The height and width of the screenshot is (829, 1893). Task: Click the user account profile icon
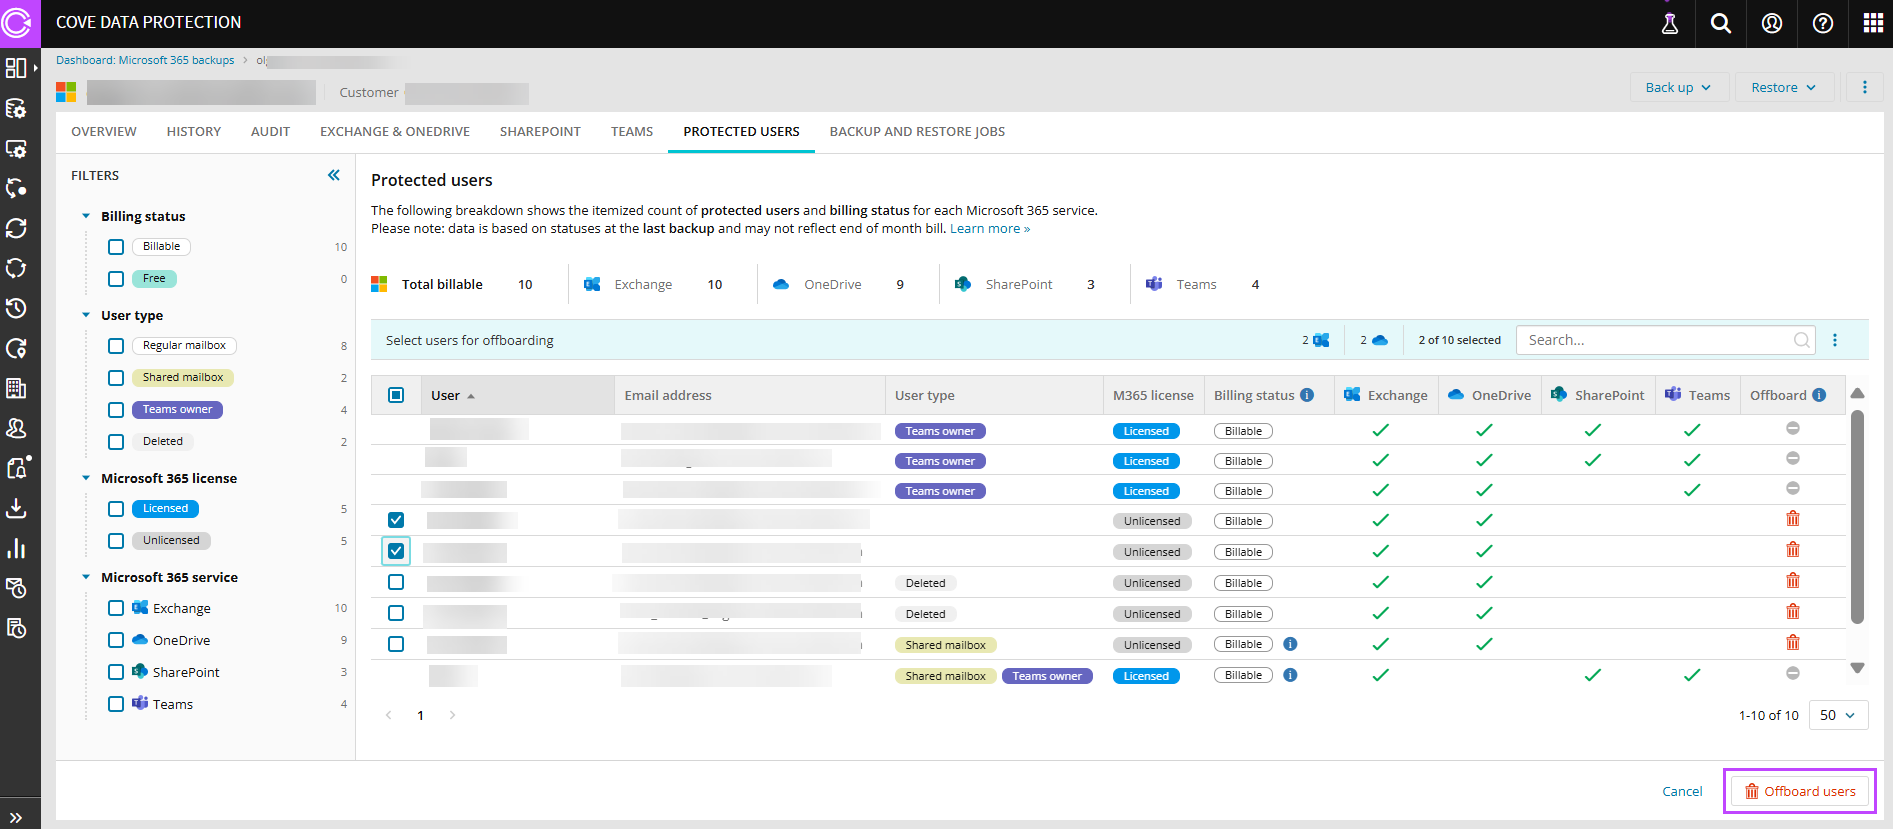click(x=1771, y=23)
